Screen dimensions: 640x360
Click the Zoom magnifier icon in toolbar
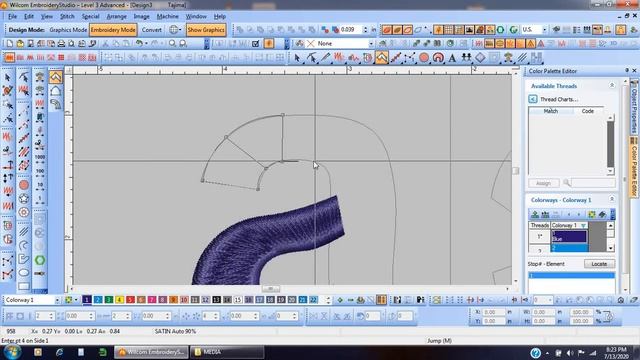pos(173,44)
